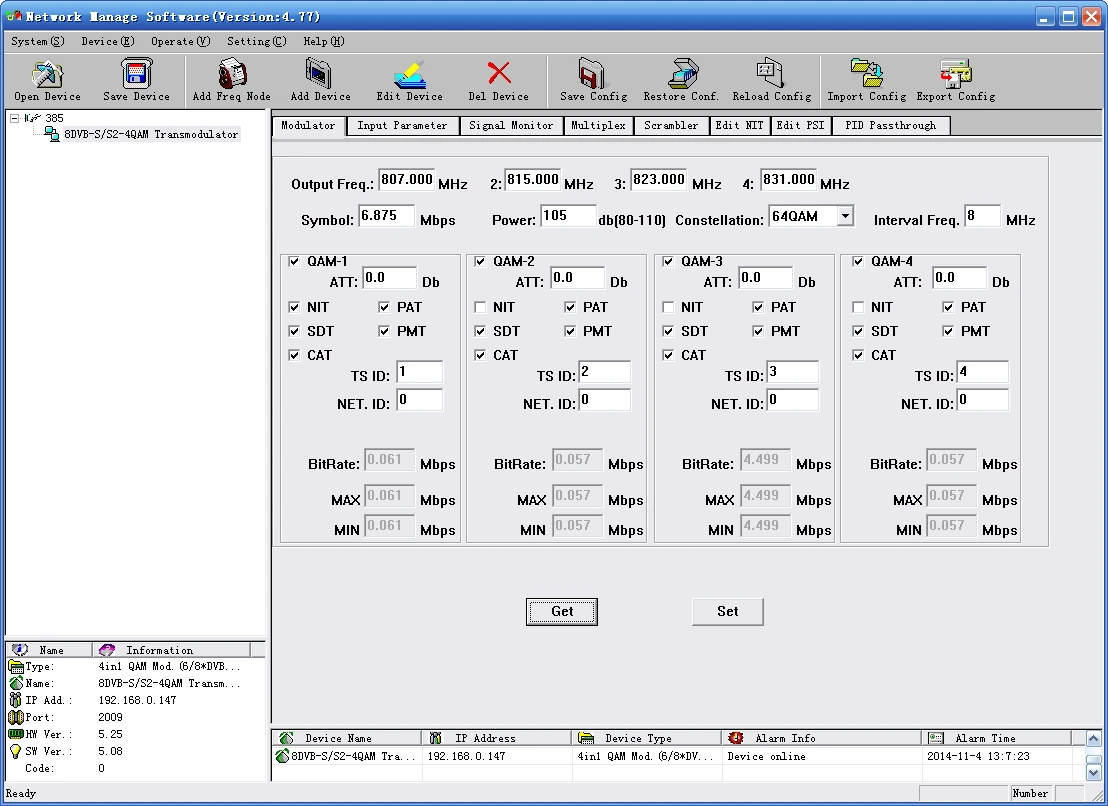Click the Edit Device toolbar icon

point(409,75)
